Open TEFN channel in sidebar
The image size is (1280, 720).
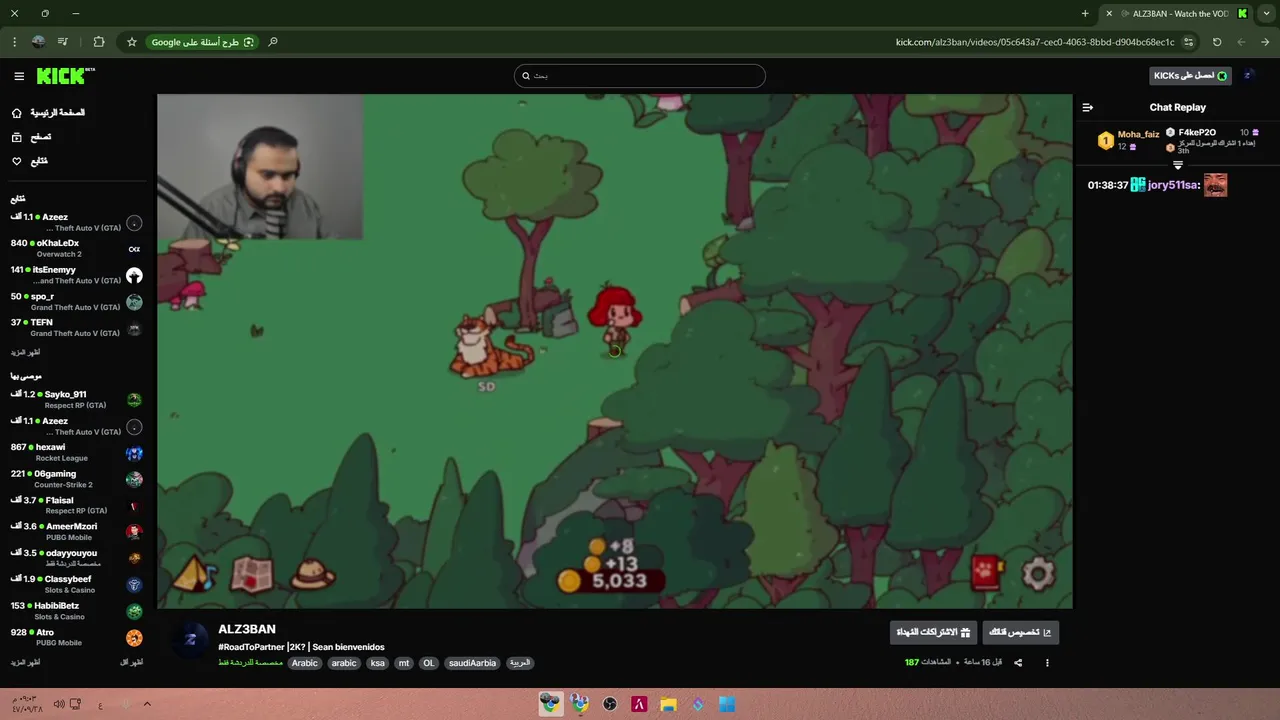pyautogui.click(x=76, y=328)
